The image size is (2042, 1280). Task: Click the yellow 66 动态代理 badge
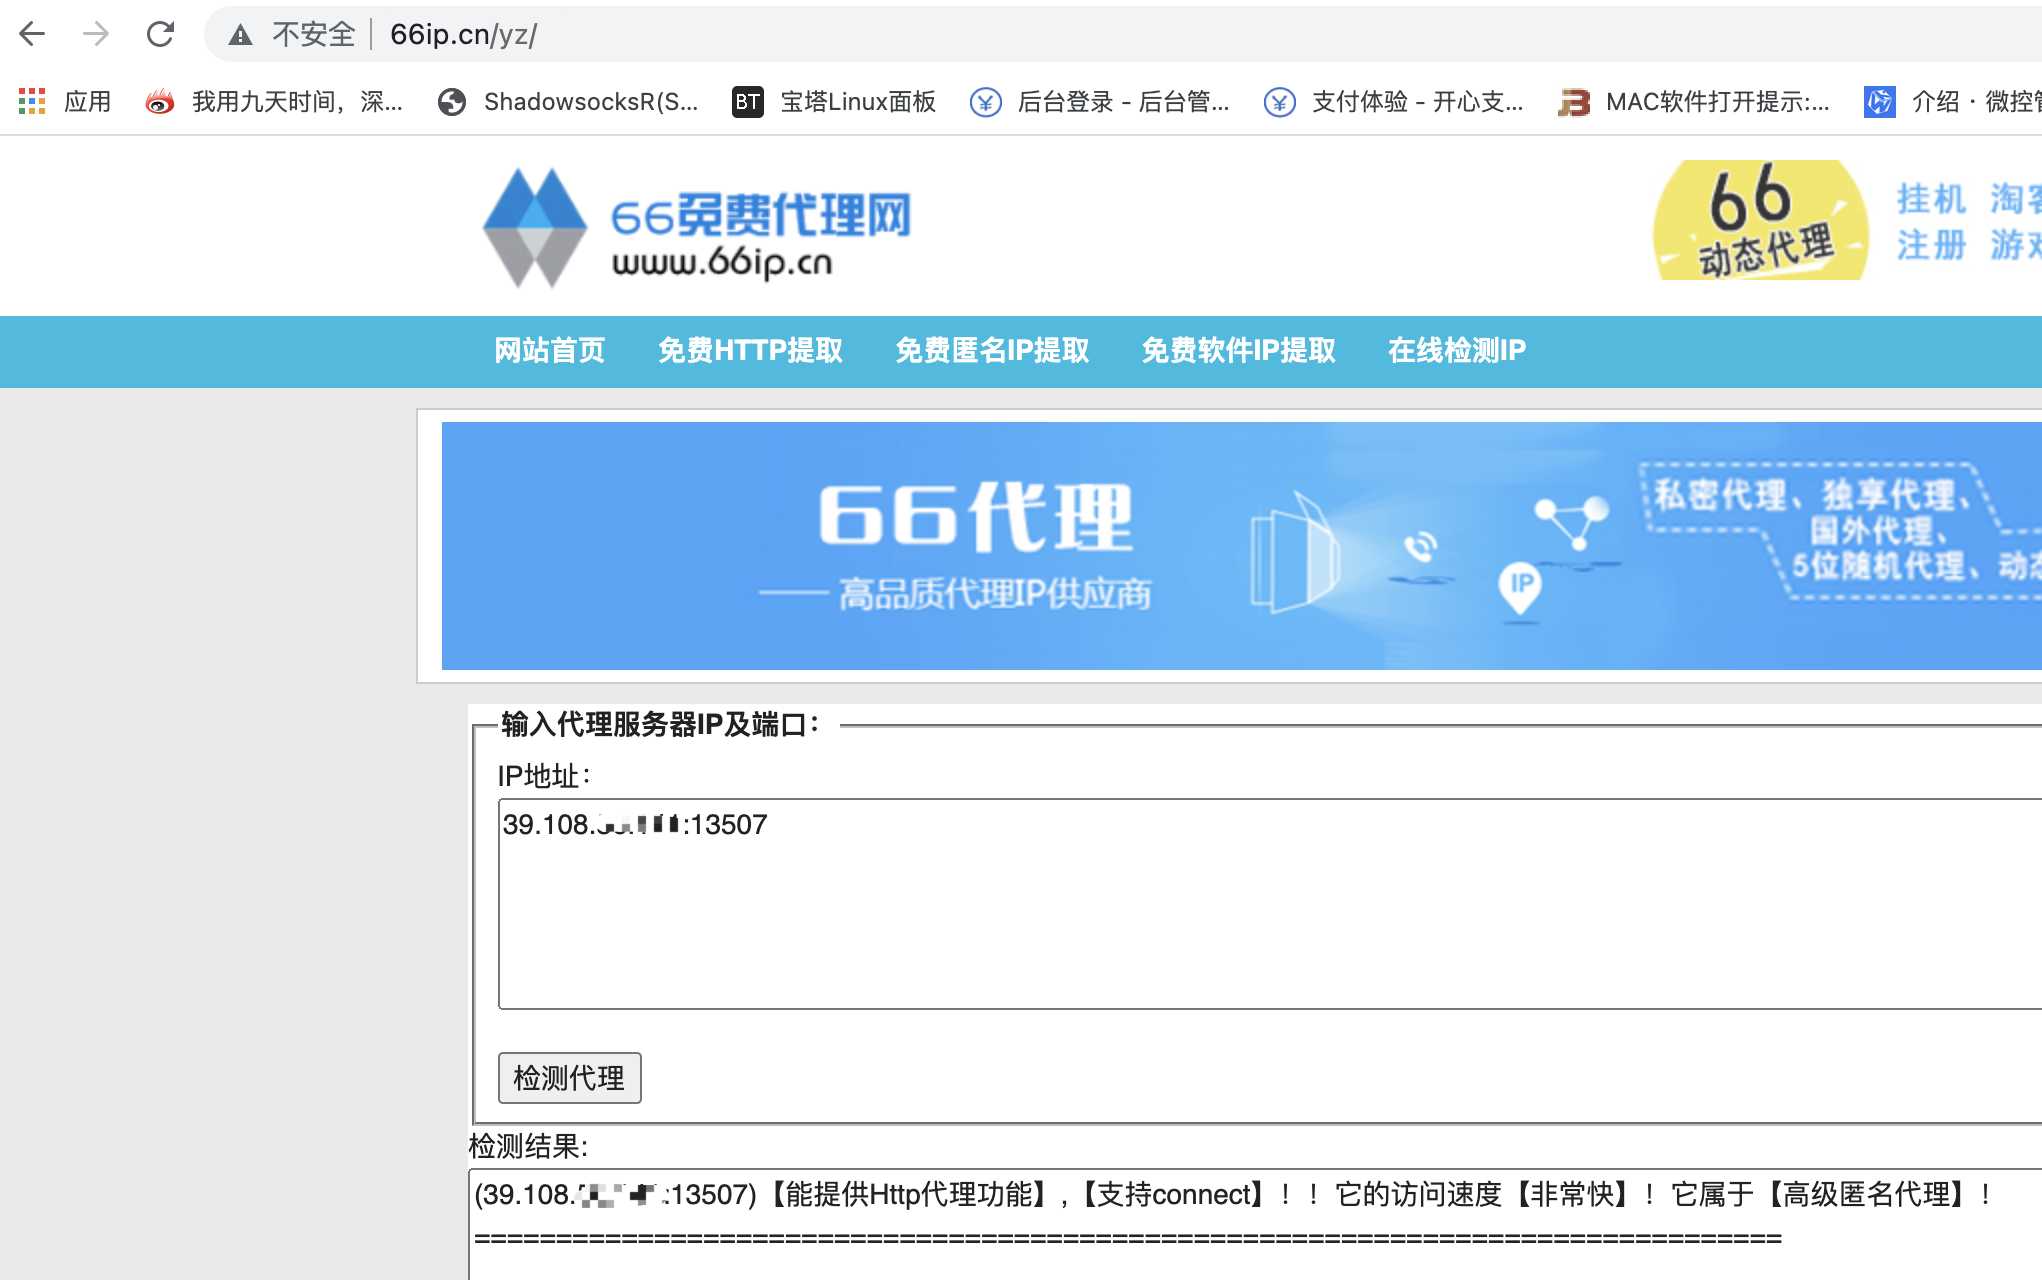(1760, 220)
